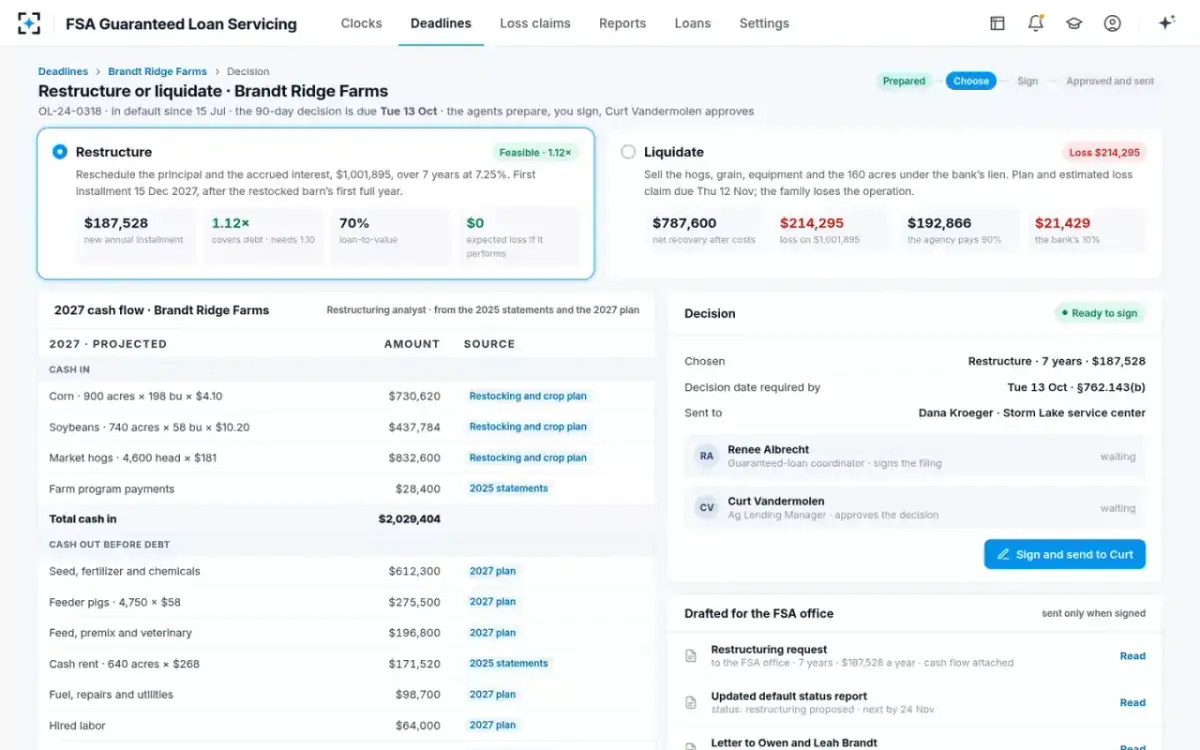Launch the sparkle assistant icon
Image resolution: width=1200 pixels, height=750 pixels.
click(1166, 23)
